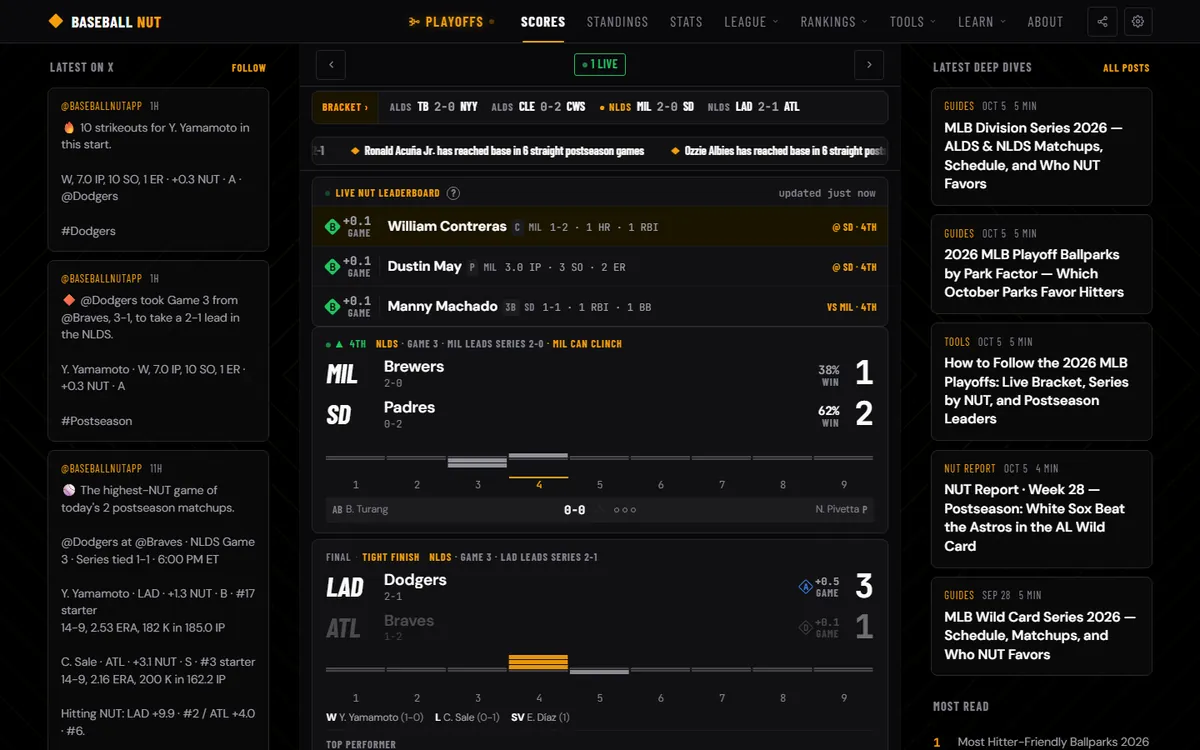Screen dimensions: 1200x750
Task: Open the Stats page
Action: coord(686,22)
